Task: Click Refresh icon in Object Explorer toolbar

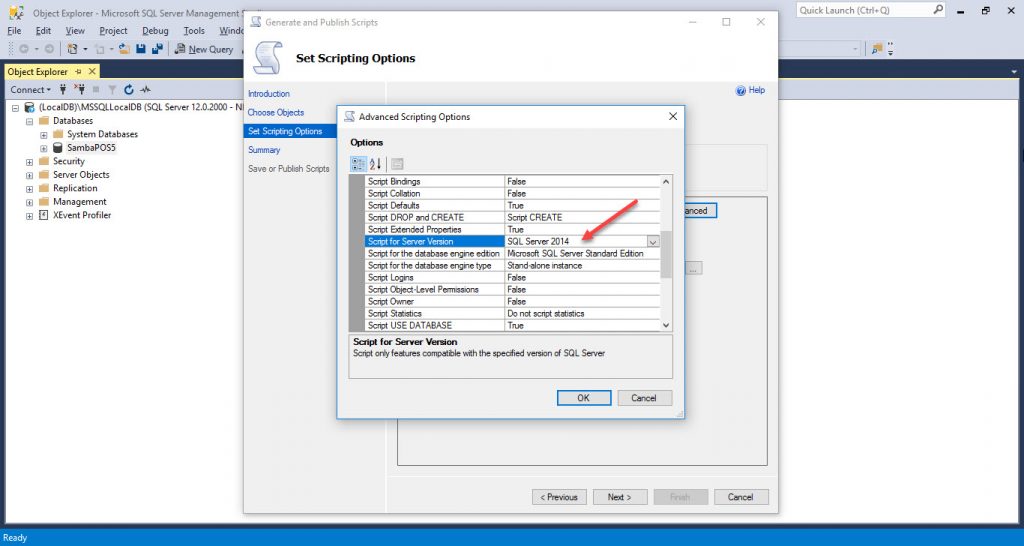Action: tap(129, 89)
